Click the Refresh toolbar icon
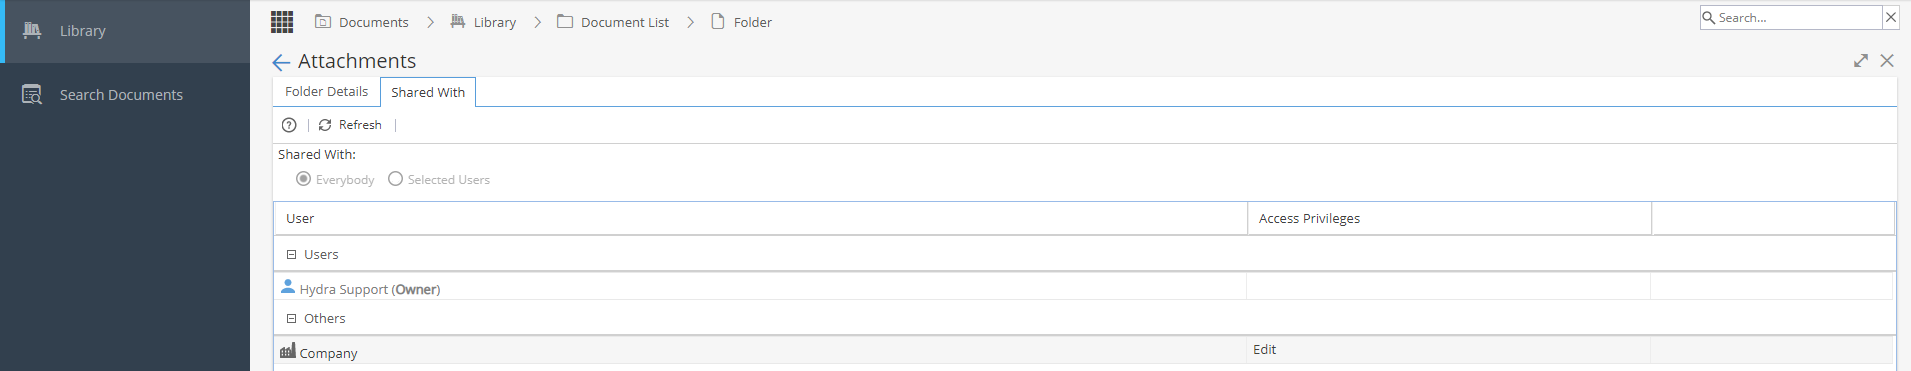 coord(325,125)
